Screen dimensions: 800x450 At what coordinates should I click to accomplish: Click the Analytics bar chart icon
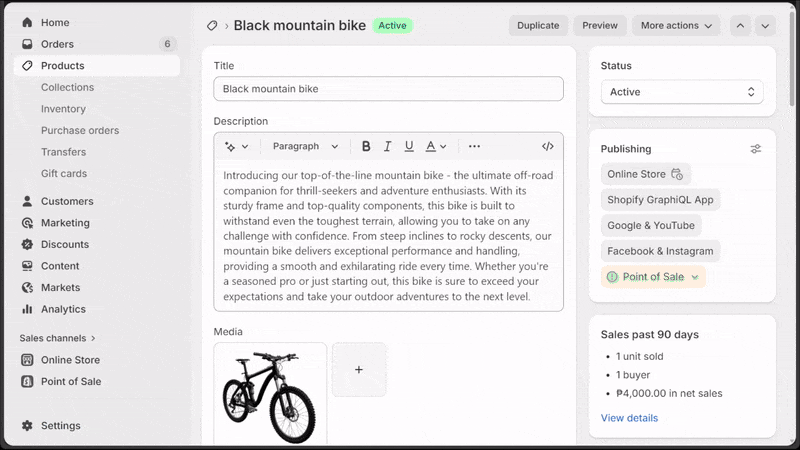27,309
